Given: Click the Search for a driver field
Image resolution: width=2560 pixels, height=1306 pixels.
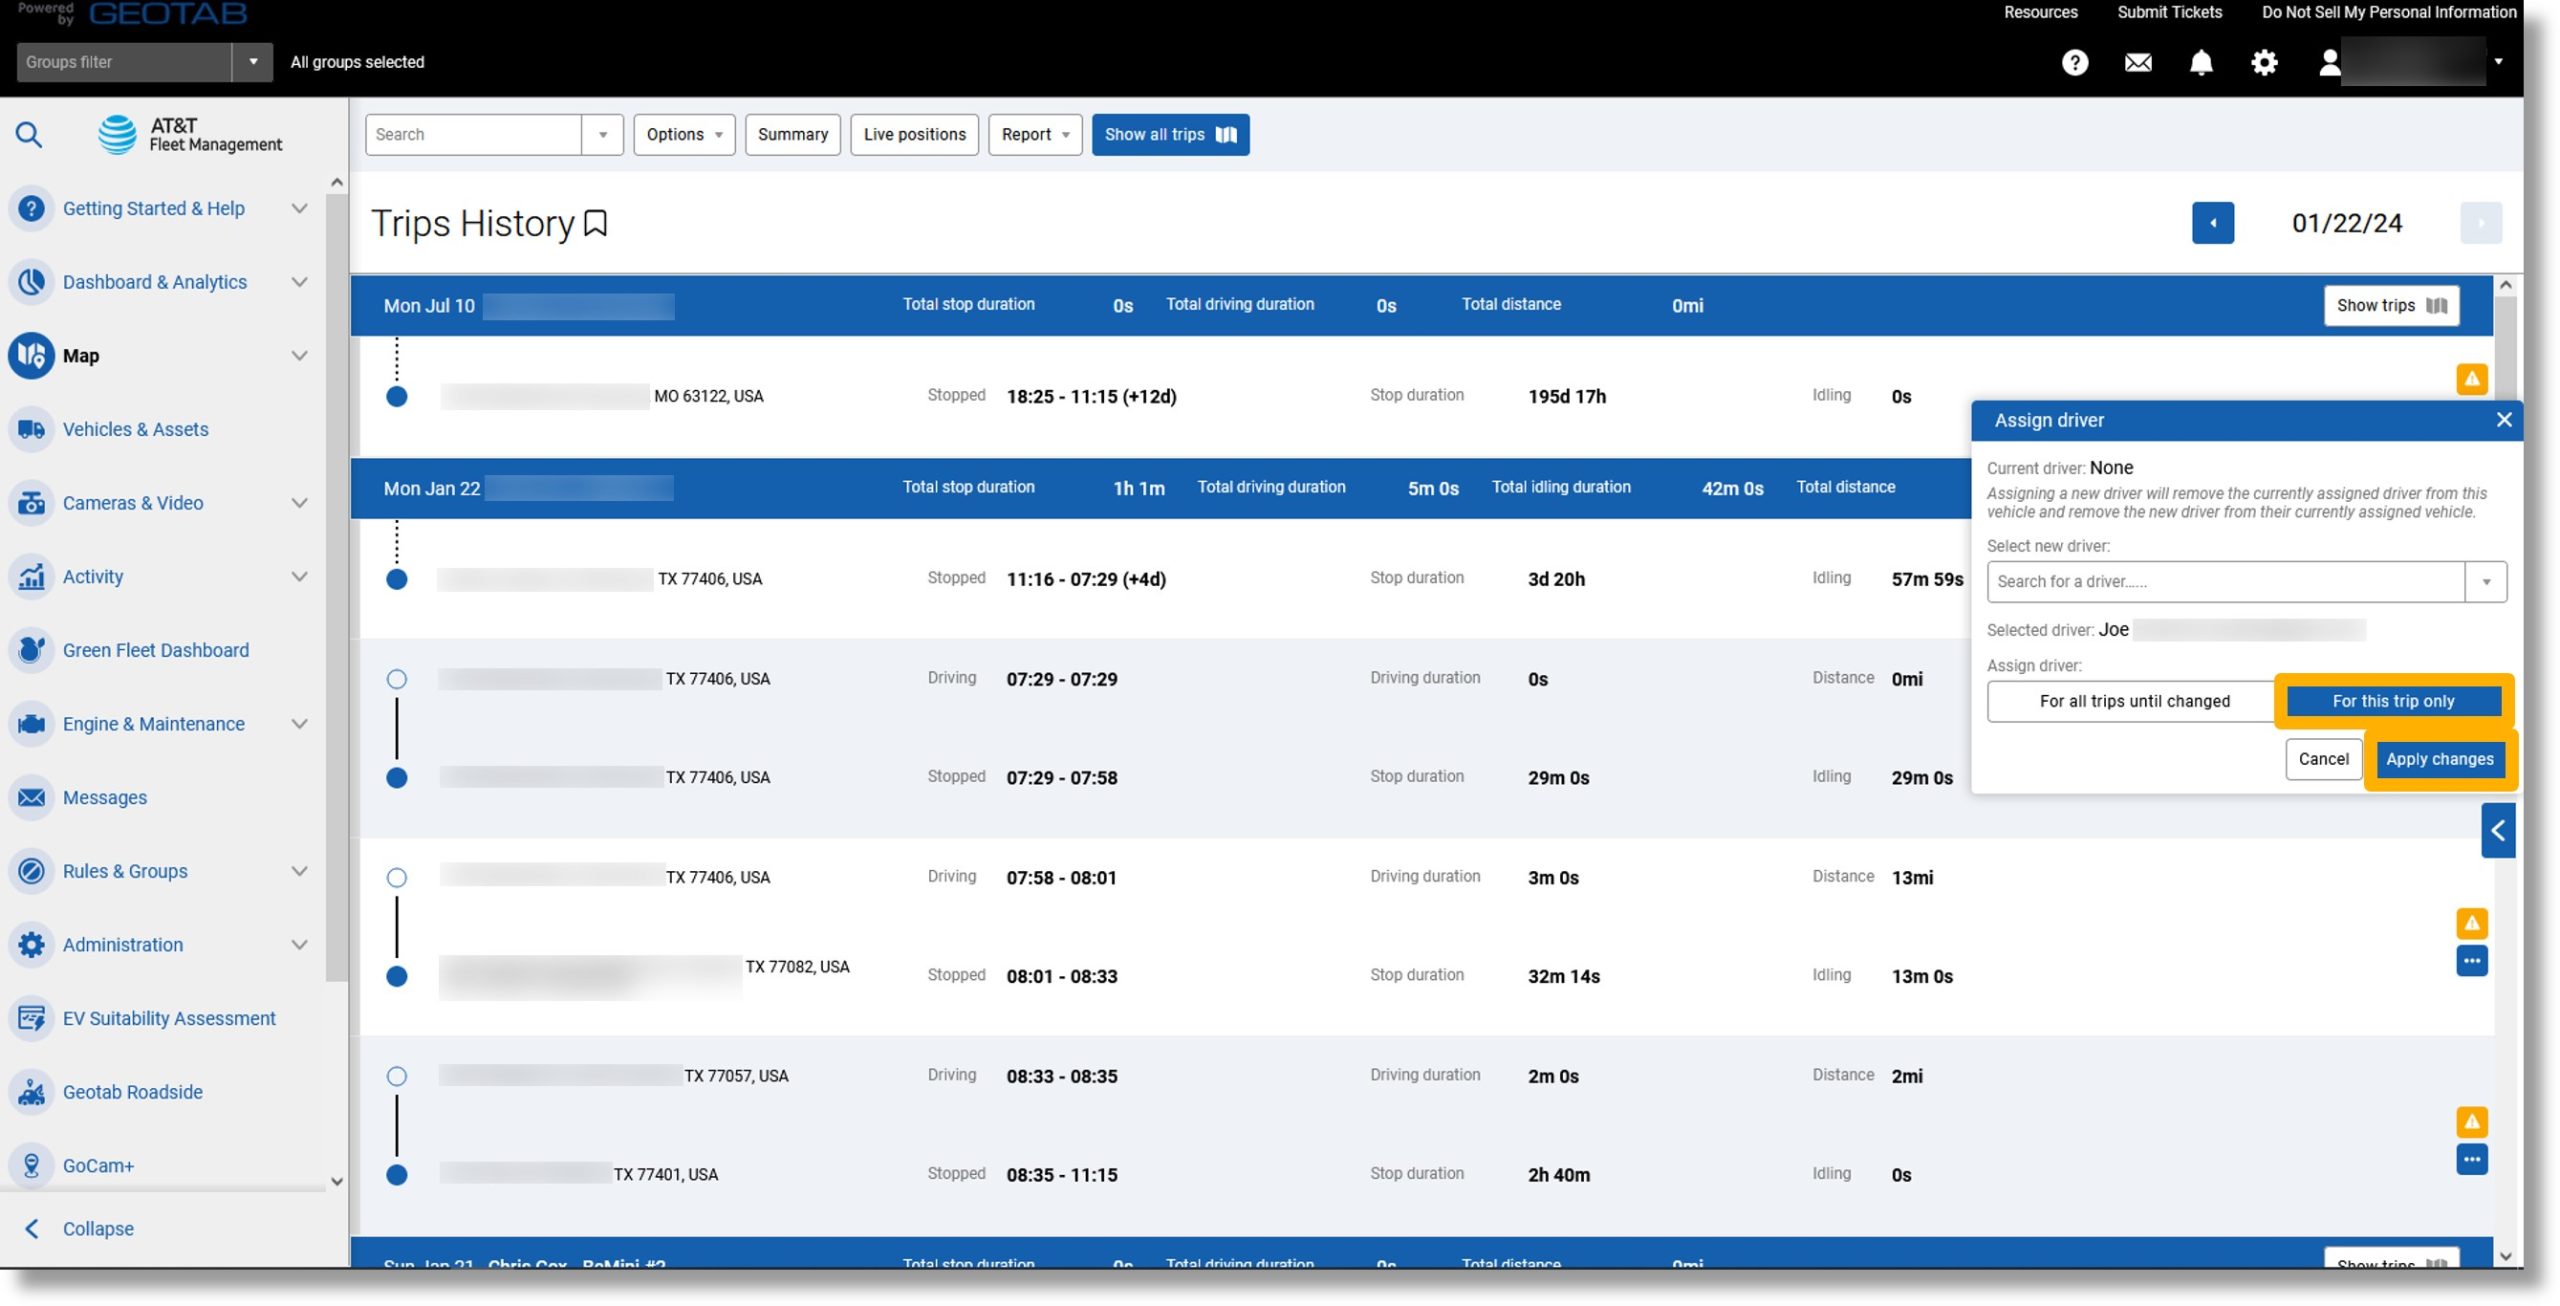Looking at the screenshot, I should tap(2225, 582).
